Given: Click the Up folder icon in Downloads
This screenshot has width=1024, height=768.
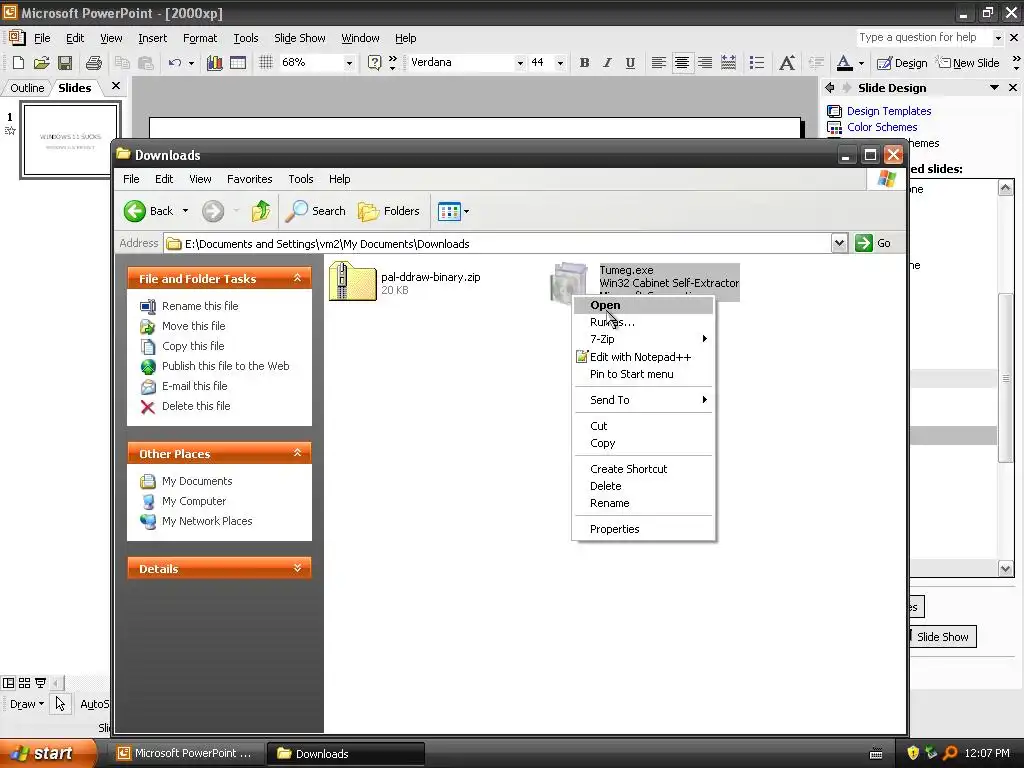Looking at the screenshot, I should (261, 211).
